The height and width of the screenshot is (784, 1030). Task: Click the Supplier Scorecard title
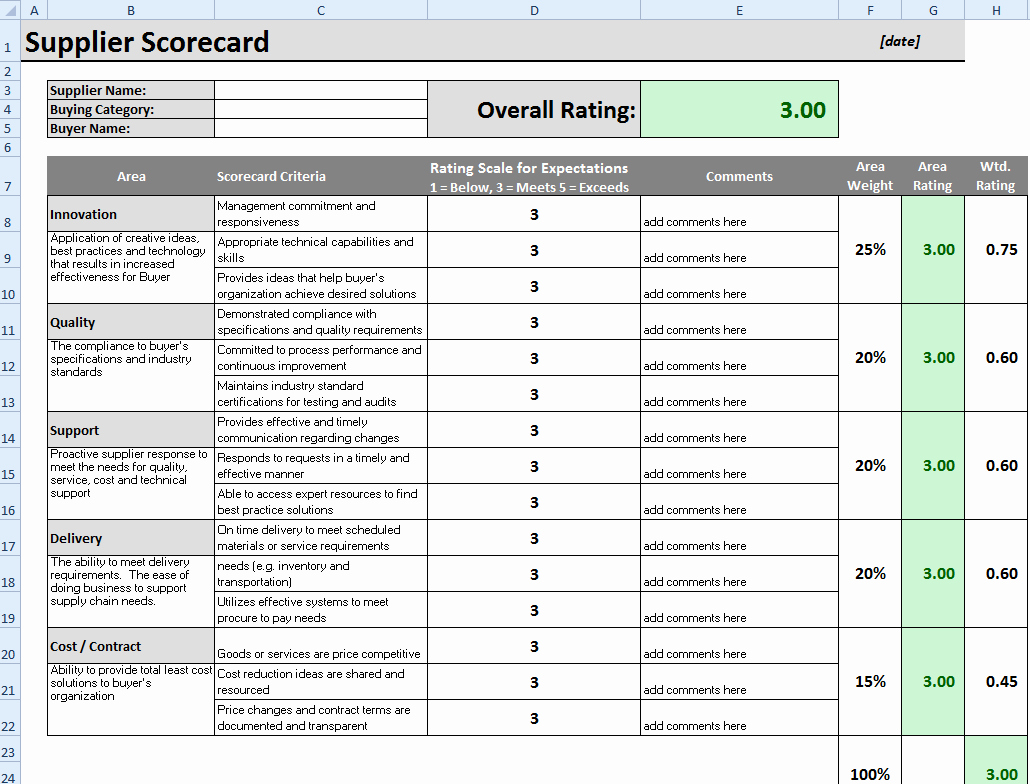(x=147, y=41)
